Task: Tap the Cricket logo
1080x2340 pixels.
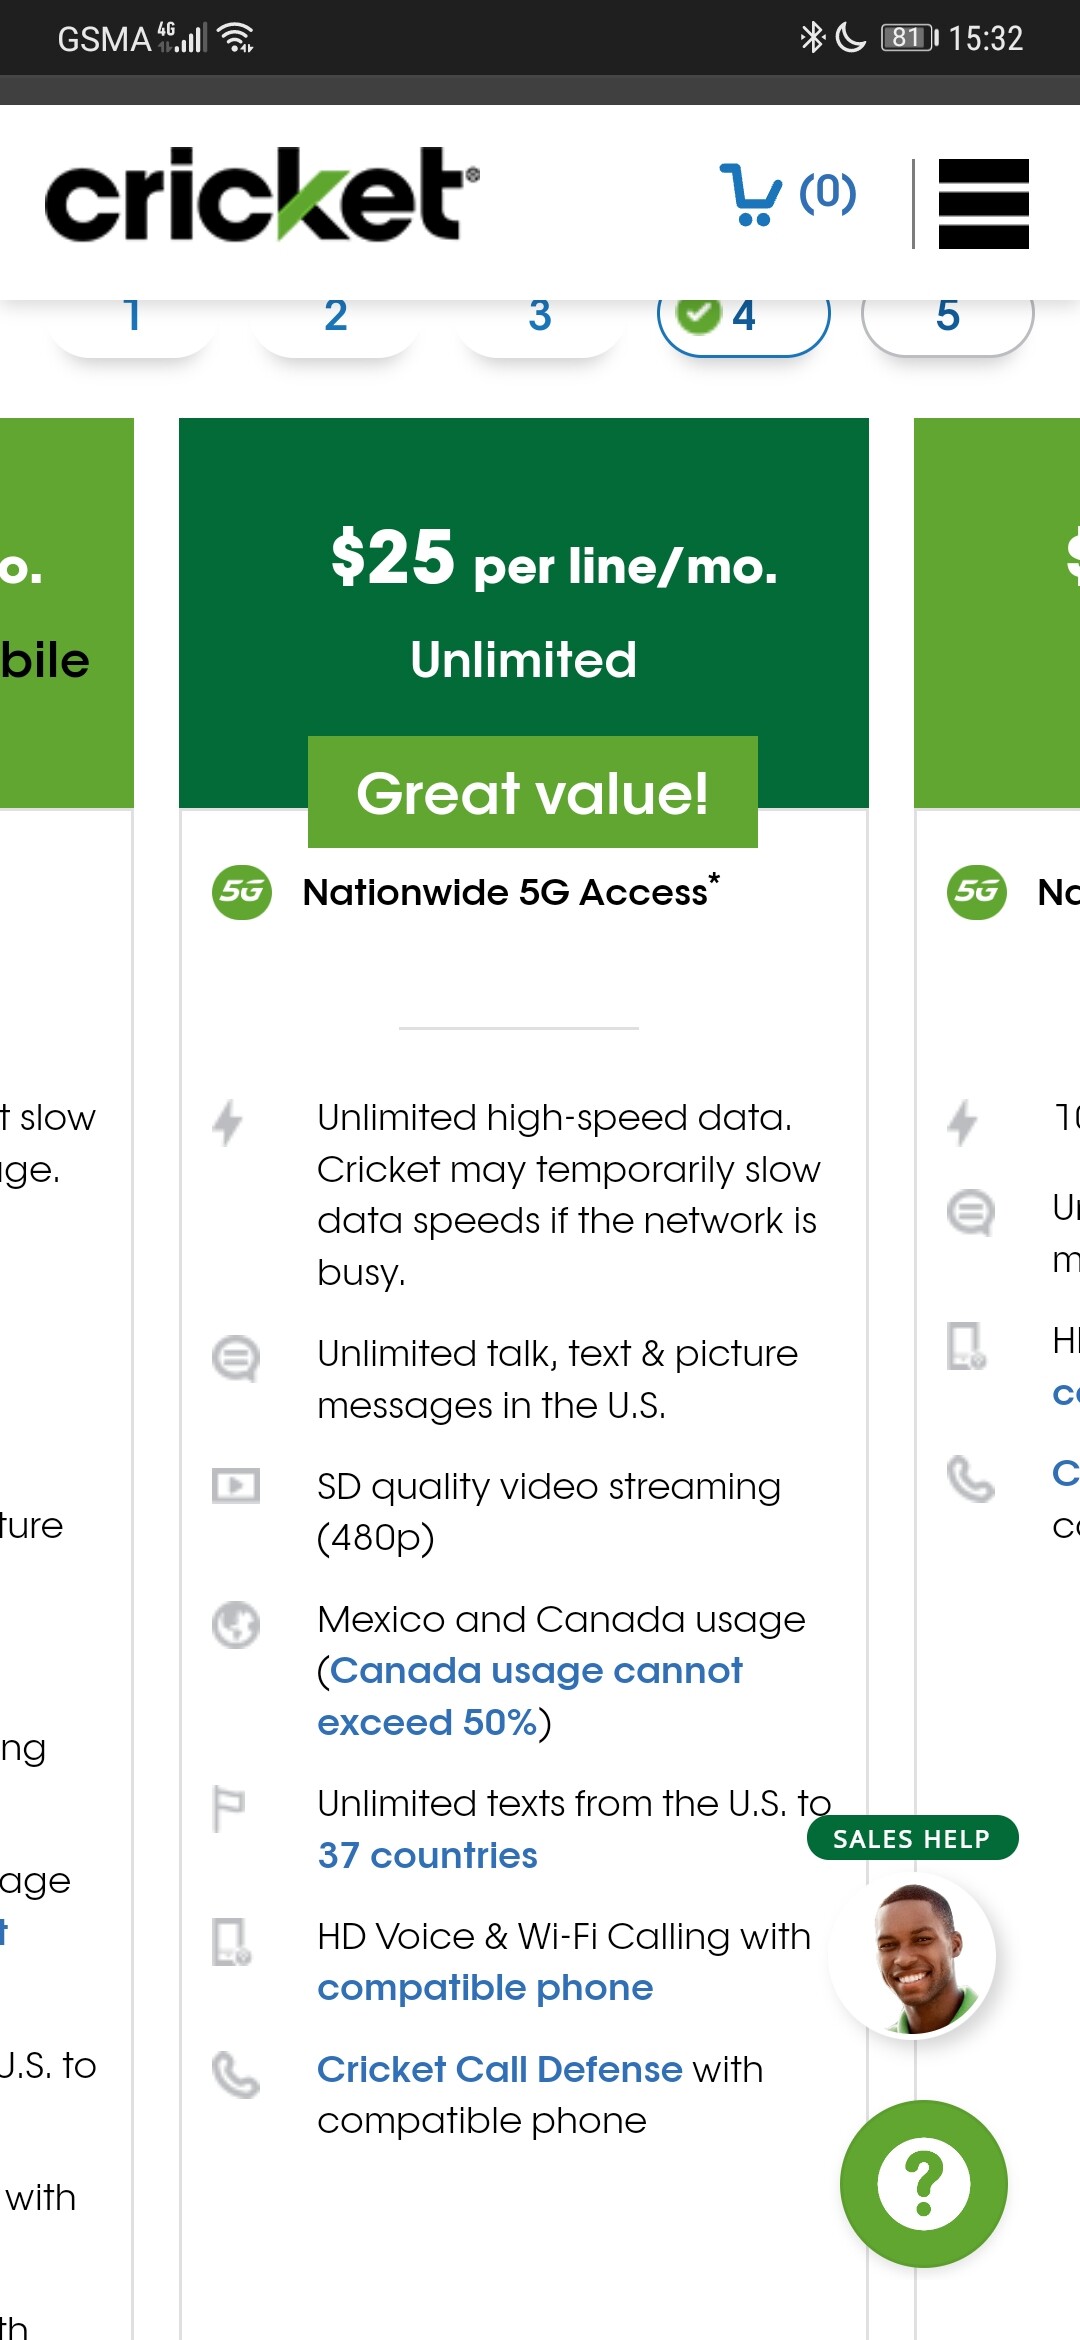Action: tap(262, 194)
